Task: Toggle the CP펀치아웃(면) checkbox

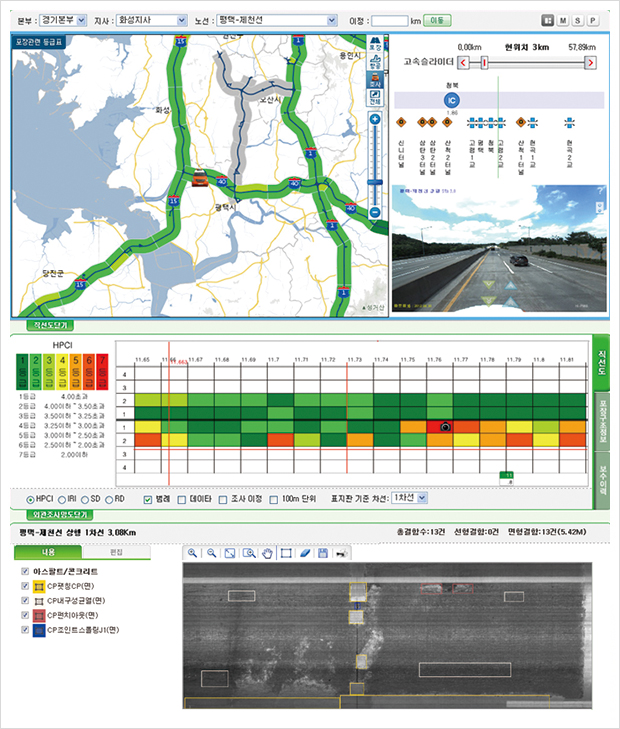Action: (x=25, y=615)
